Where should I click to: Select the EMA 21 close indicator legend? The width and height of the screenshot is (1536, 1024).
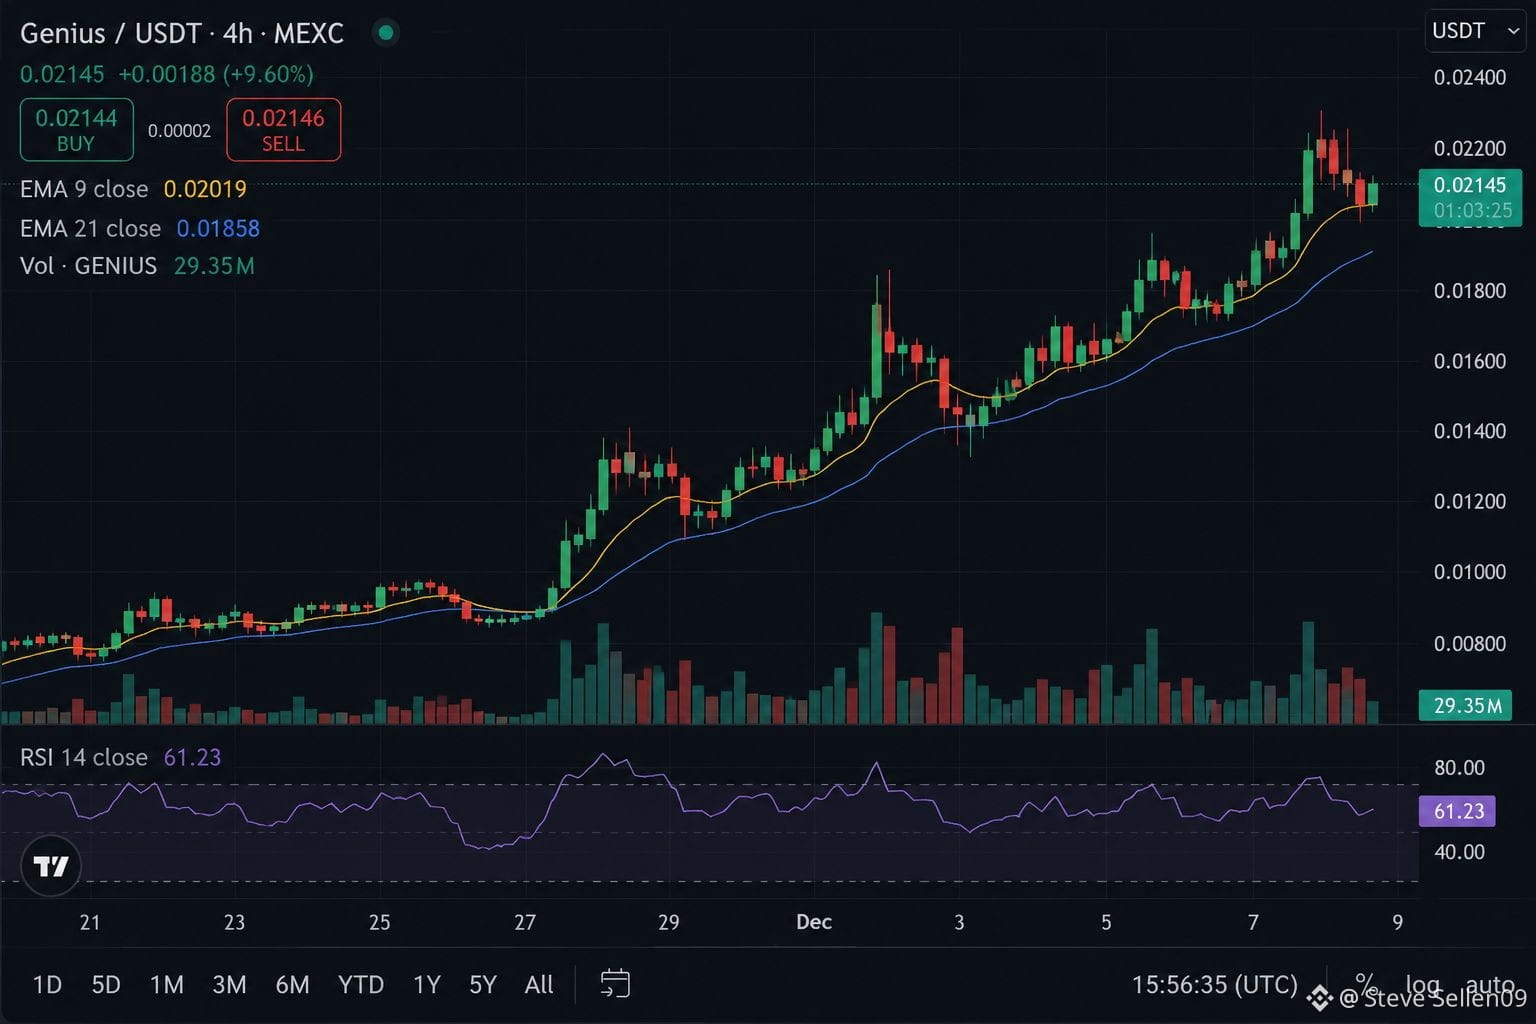pyautogui.click(x=90, y=229)
